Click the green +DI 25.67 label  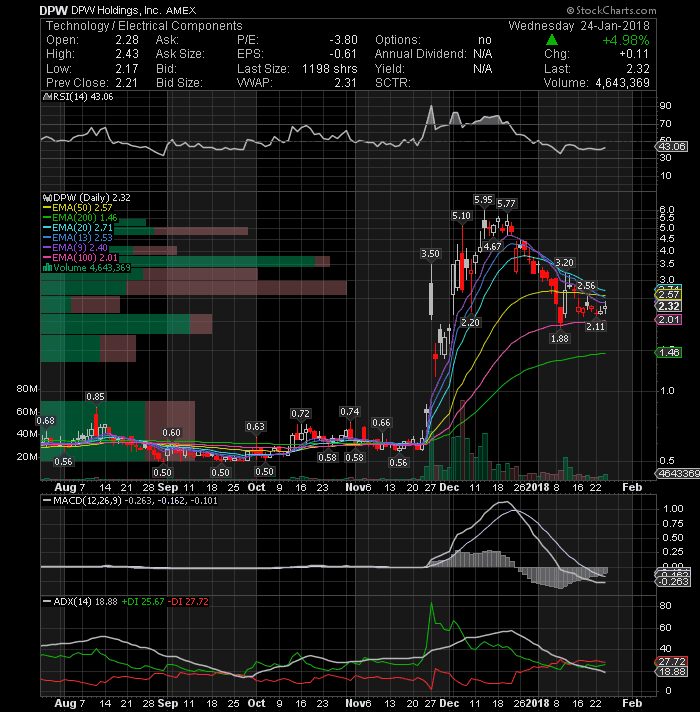click(143, 602)
